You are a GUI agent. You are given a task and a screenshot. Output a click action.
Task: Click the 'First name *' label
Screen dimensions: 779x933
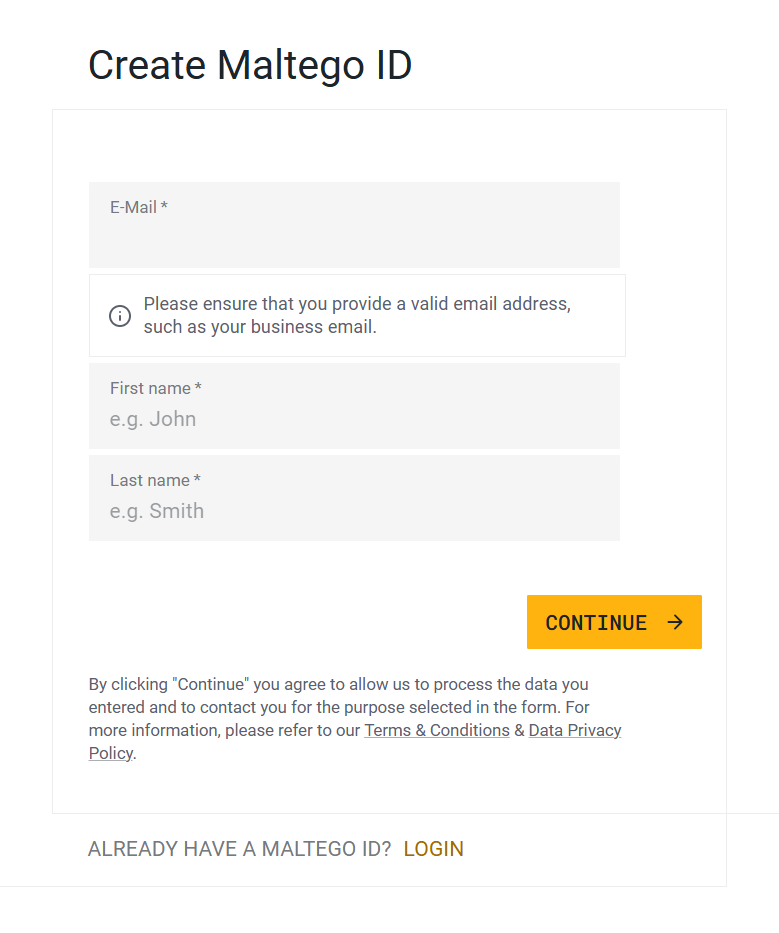156,388
